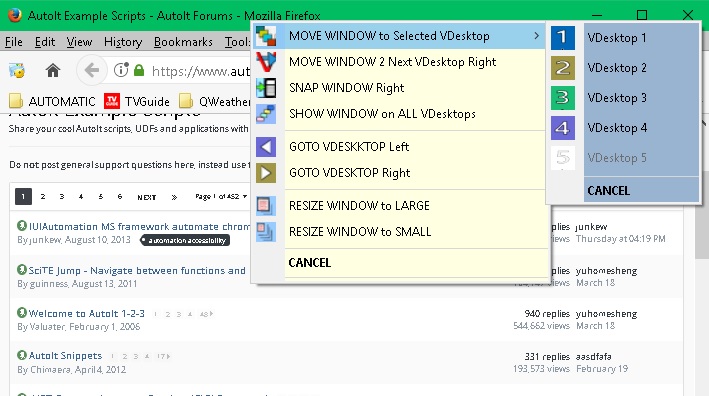Open the Firefox History menu

[123, 42]
